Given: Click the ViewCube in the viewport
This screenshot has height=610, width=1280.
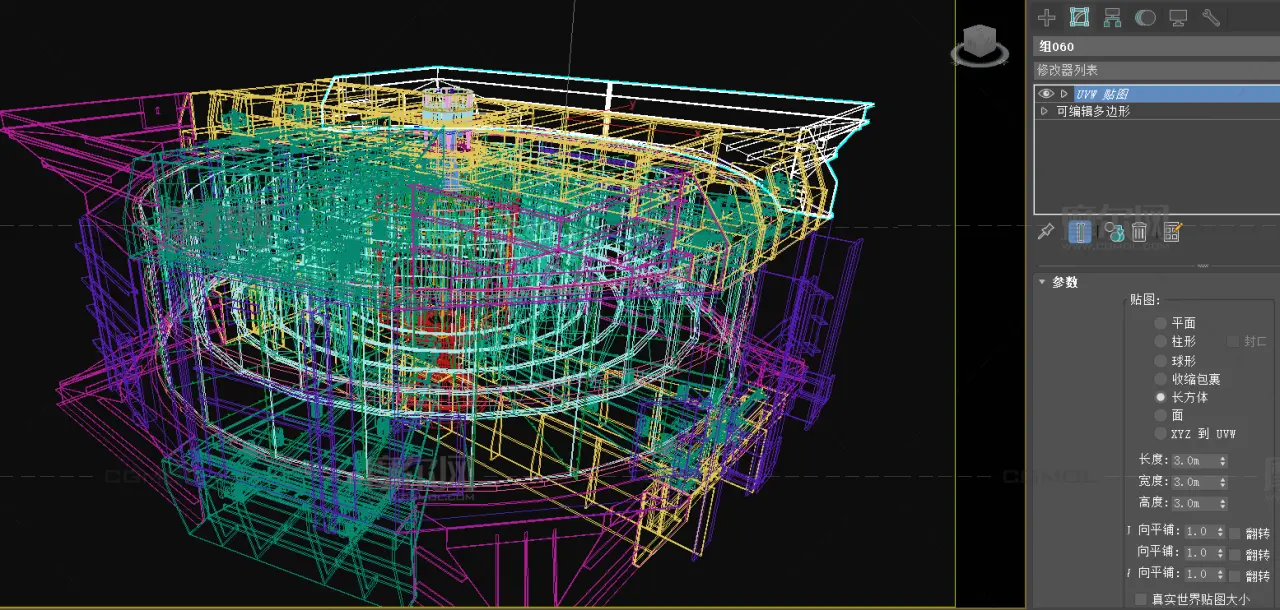Looking at the screenshot, I should tap(979, 45).
